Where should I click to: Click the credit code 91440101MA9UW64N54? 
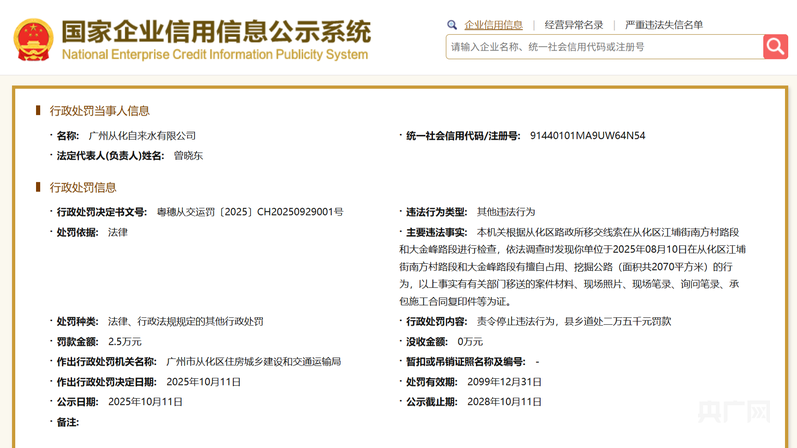(587, 136)
